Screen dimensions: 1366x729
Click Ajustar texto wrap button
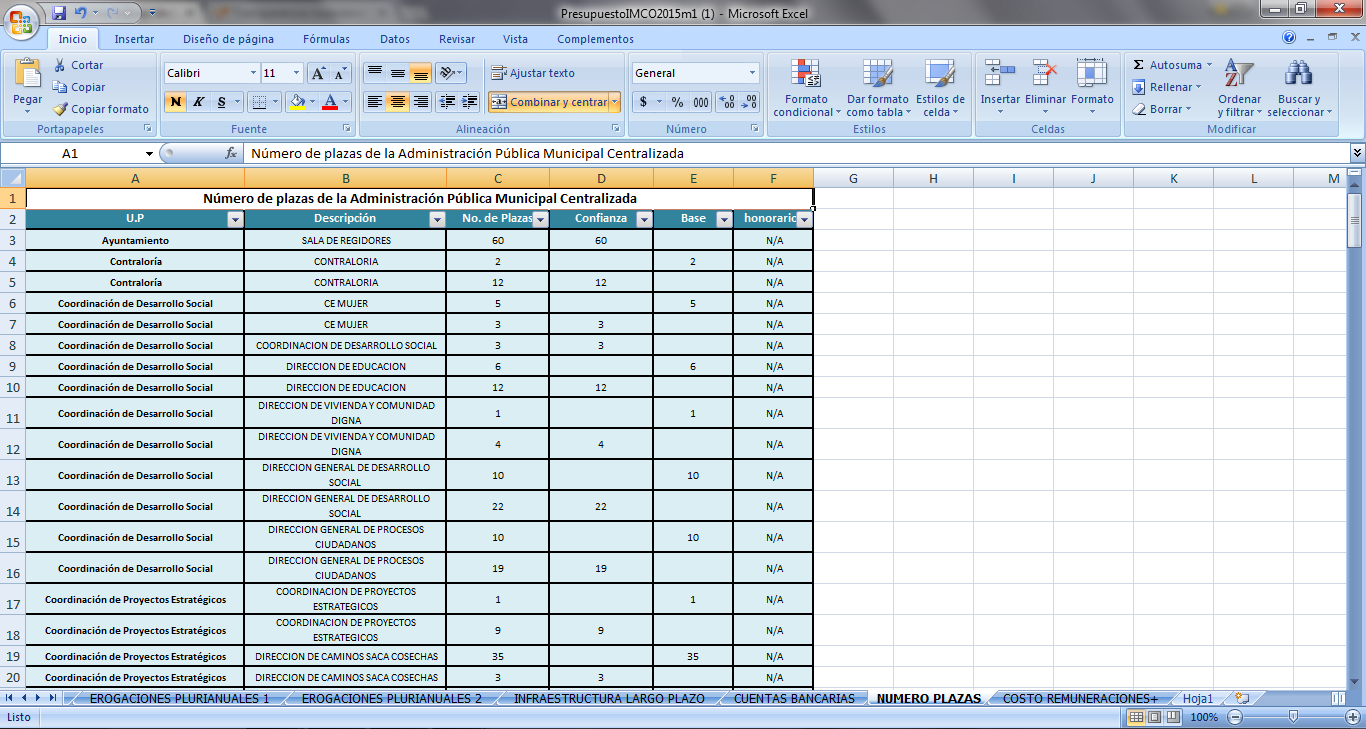pyautogui.click(x=533, y=73)
